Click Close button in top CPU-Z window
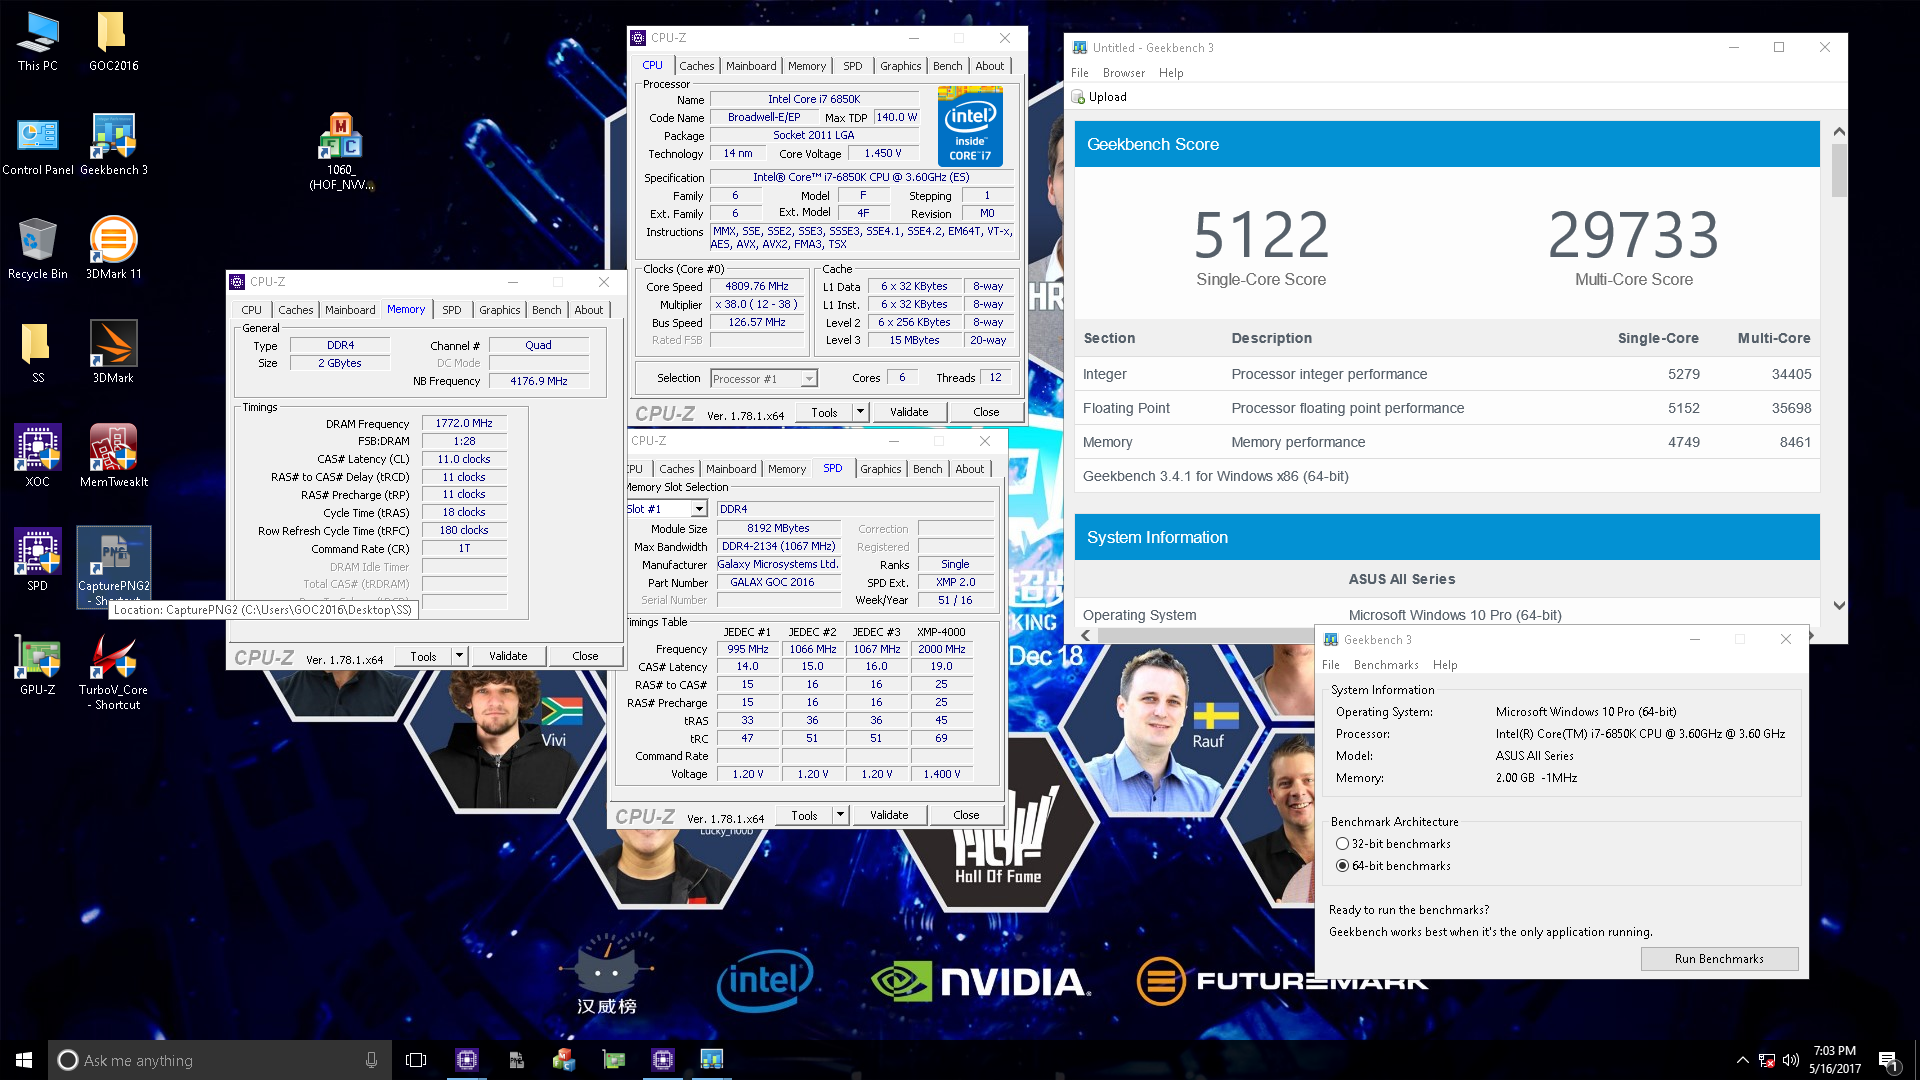This screenshot has width=1920, height=1080. point(985,412)
